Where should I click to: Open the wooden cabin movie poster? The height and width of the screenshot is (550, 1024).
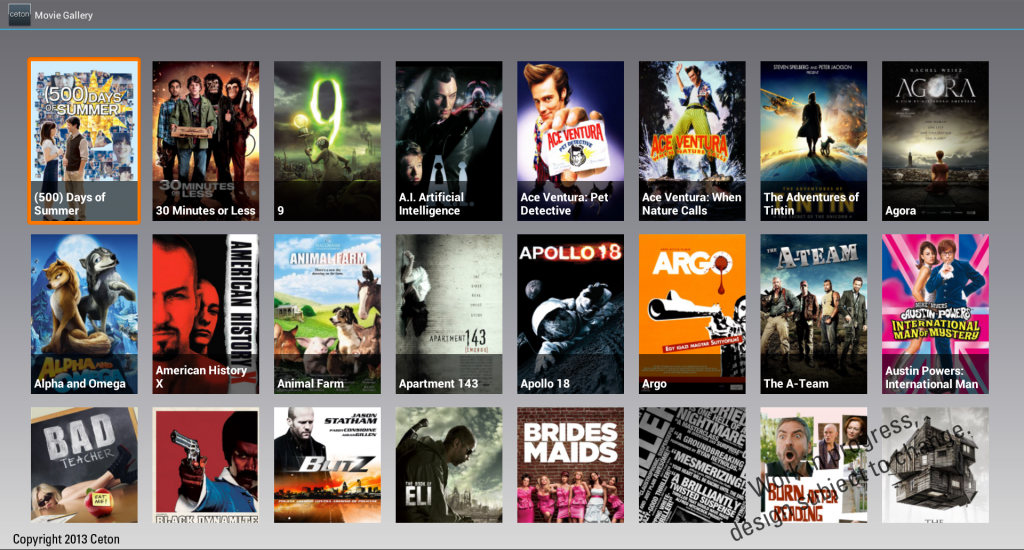coord(935,465)
